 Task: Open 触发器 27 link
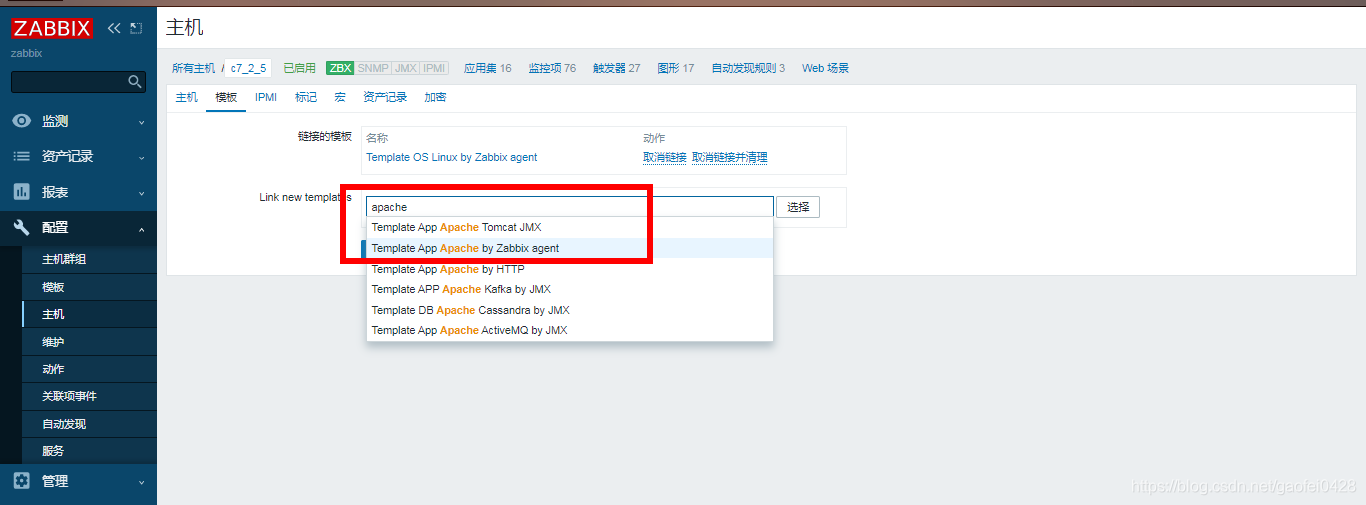coord(616,68)
